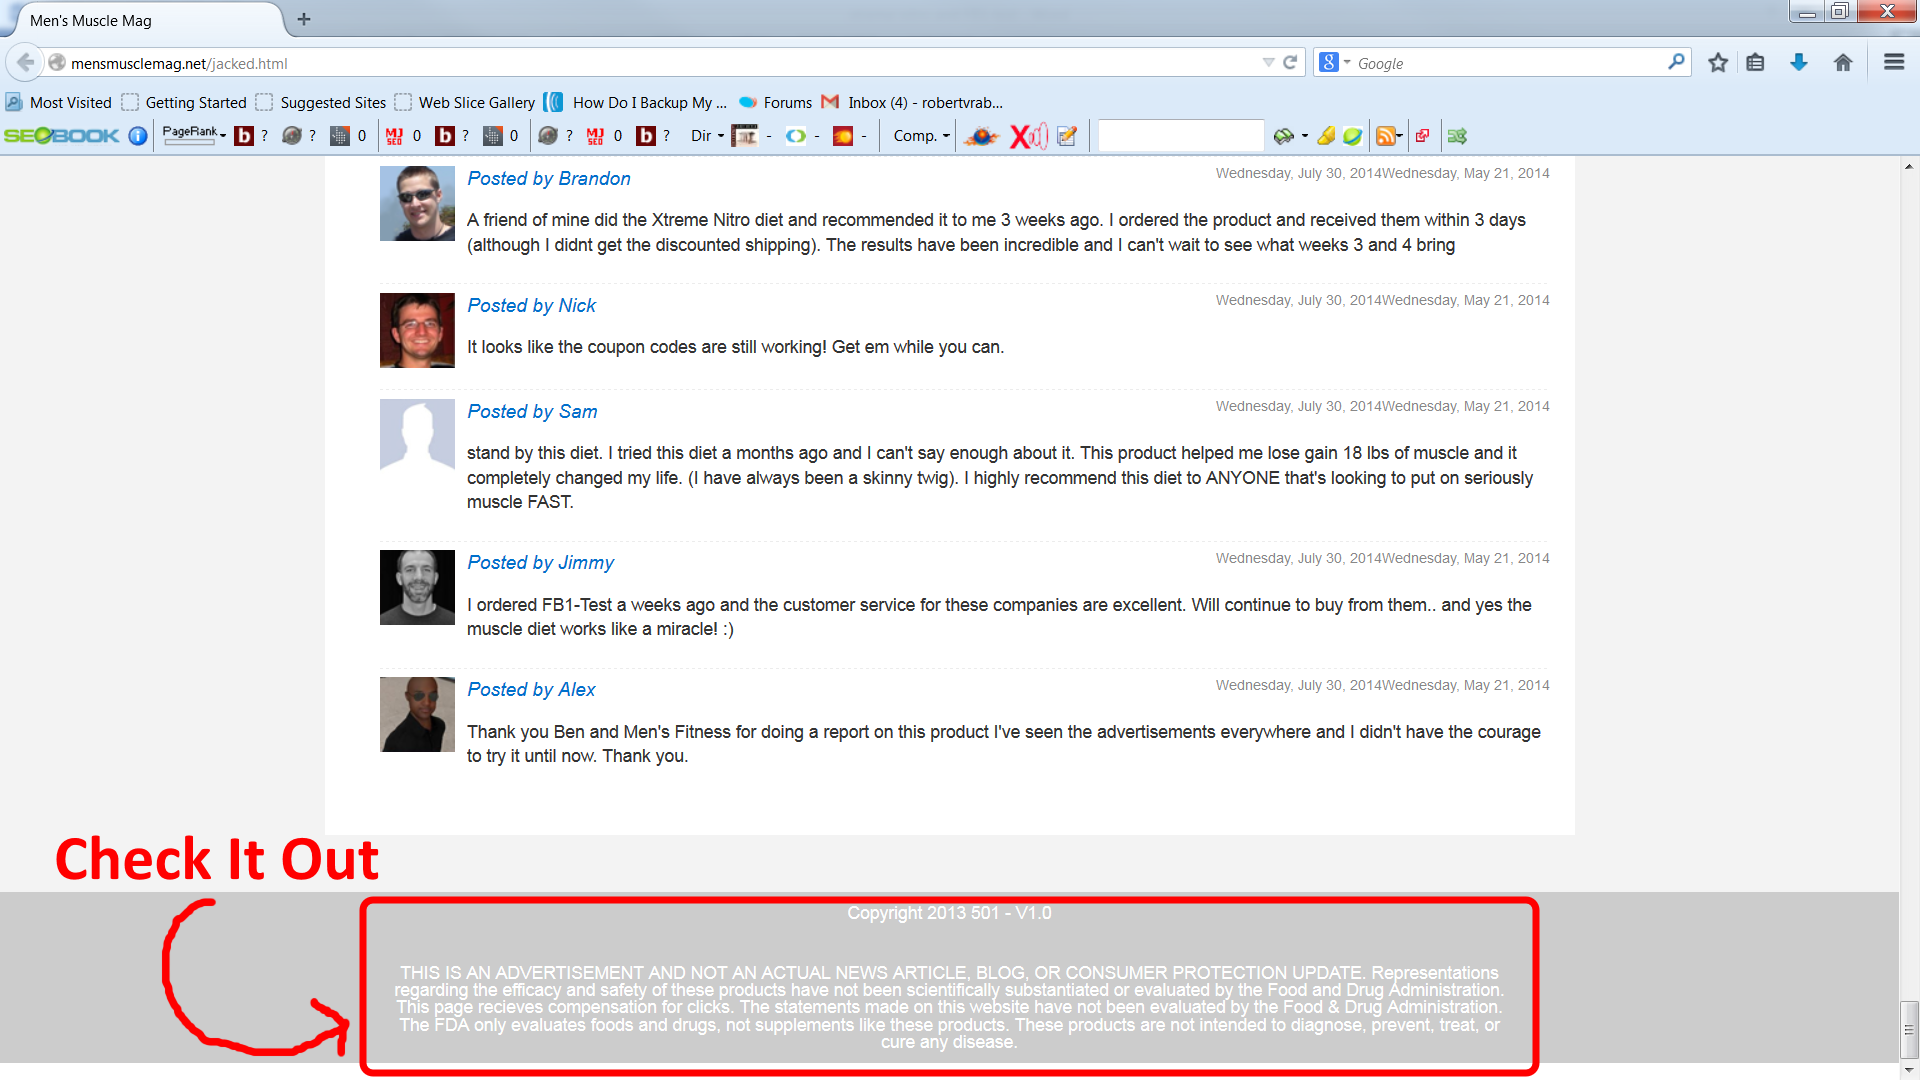Image resolution: width=1920 pixels, height=1080 pixels.
Task: Click the red spiky ball toolbar icon
Action: [981, 135]
